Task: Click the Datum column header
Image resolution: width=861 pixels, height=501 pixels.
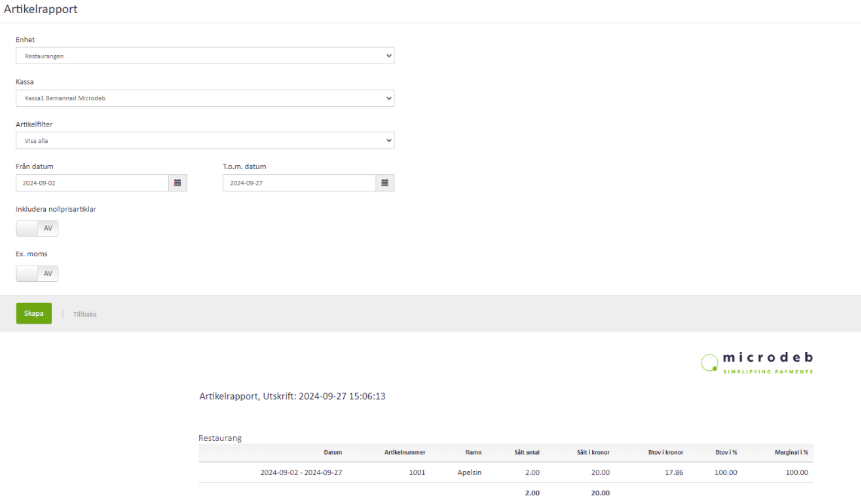Action: 332,452
